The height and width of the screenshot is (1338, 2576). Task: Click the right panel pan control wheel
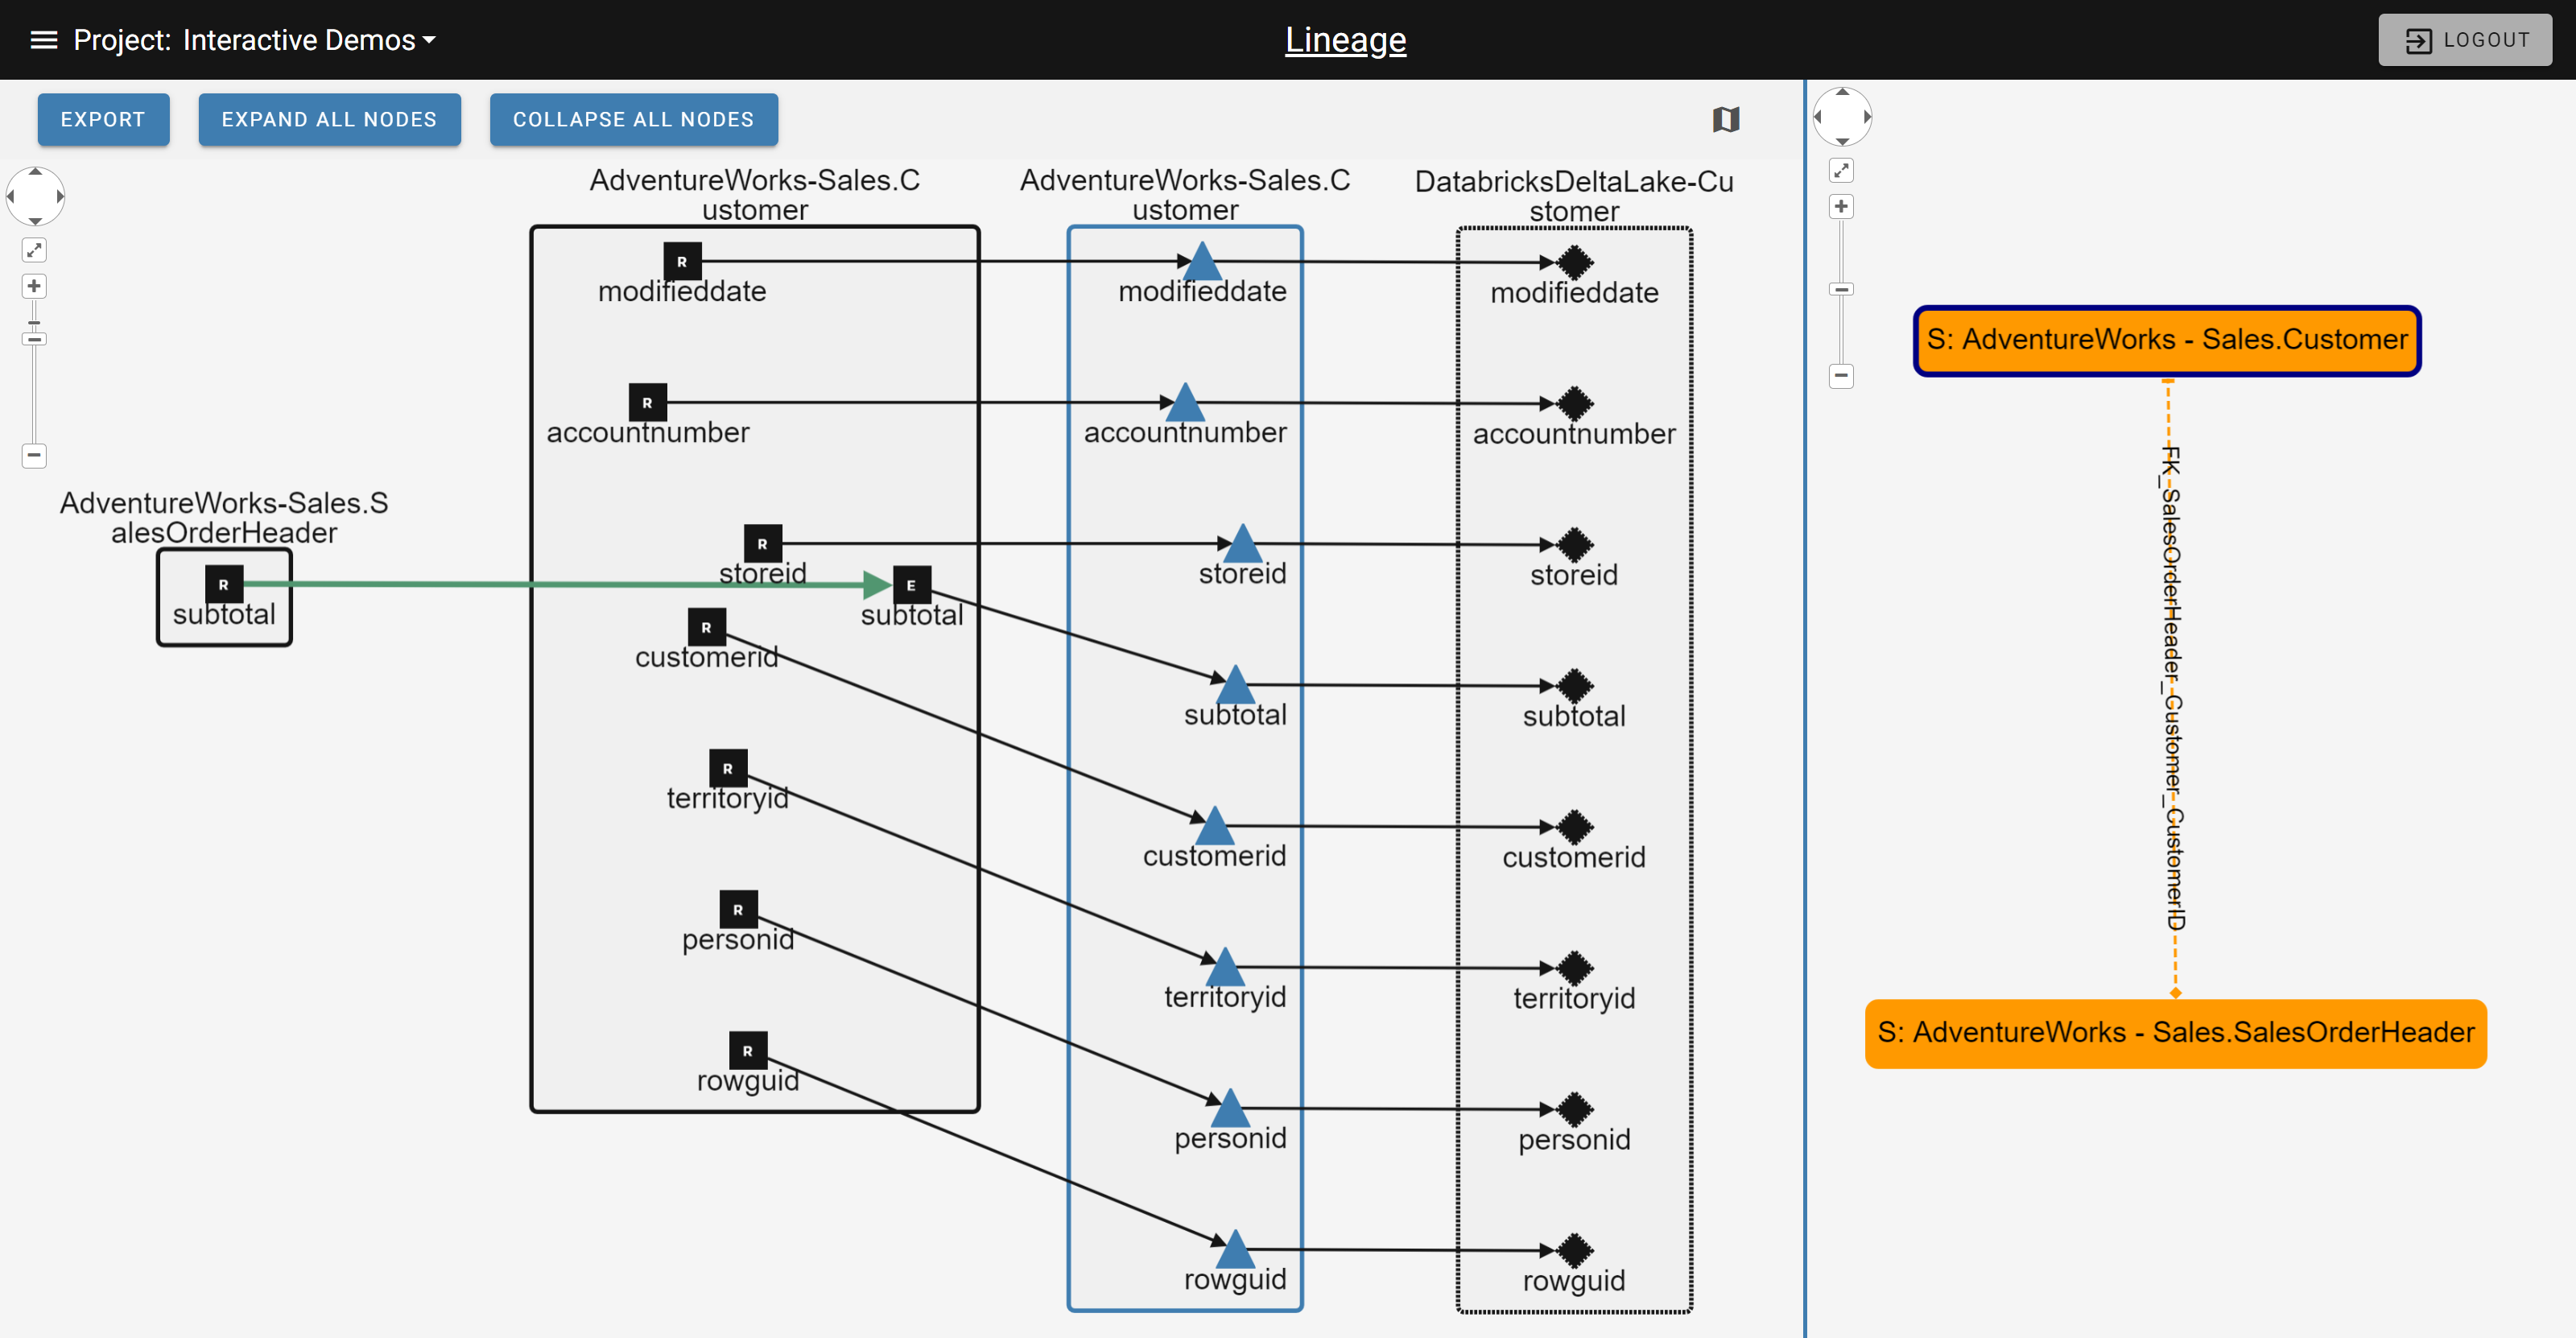coord(1842,116)
